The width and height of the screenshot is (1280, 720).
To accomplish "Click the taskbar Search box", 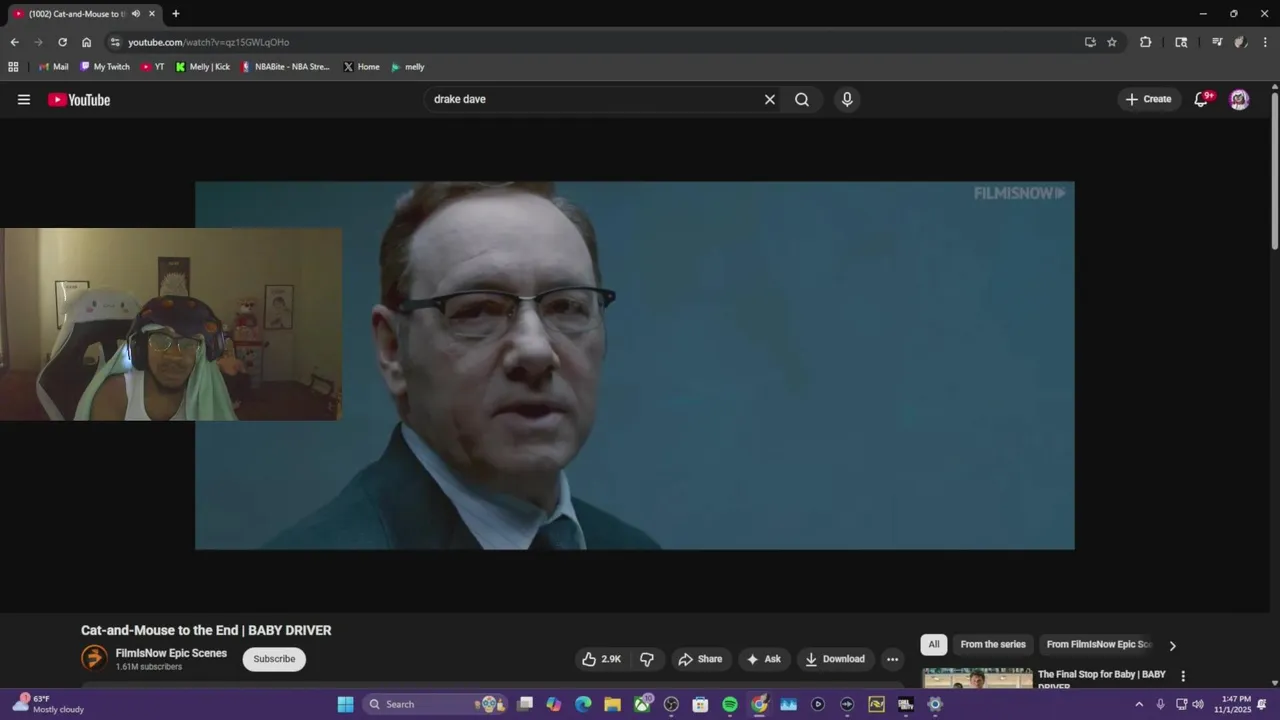I will pyautogui.click(x=435, y=704).
